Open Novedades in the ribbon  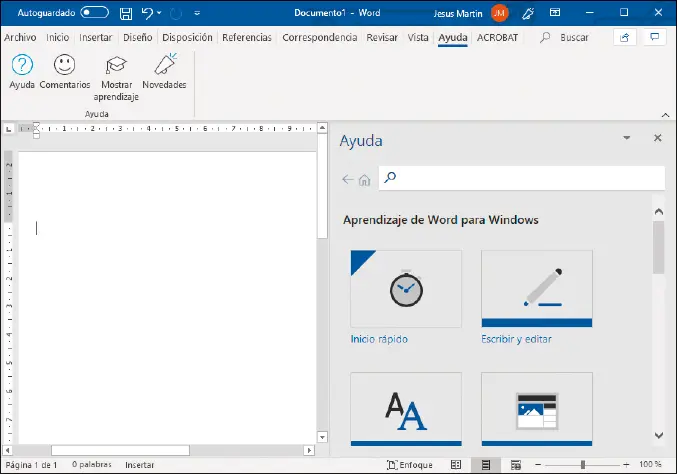click(164, 66)
